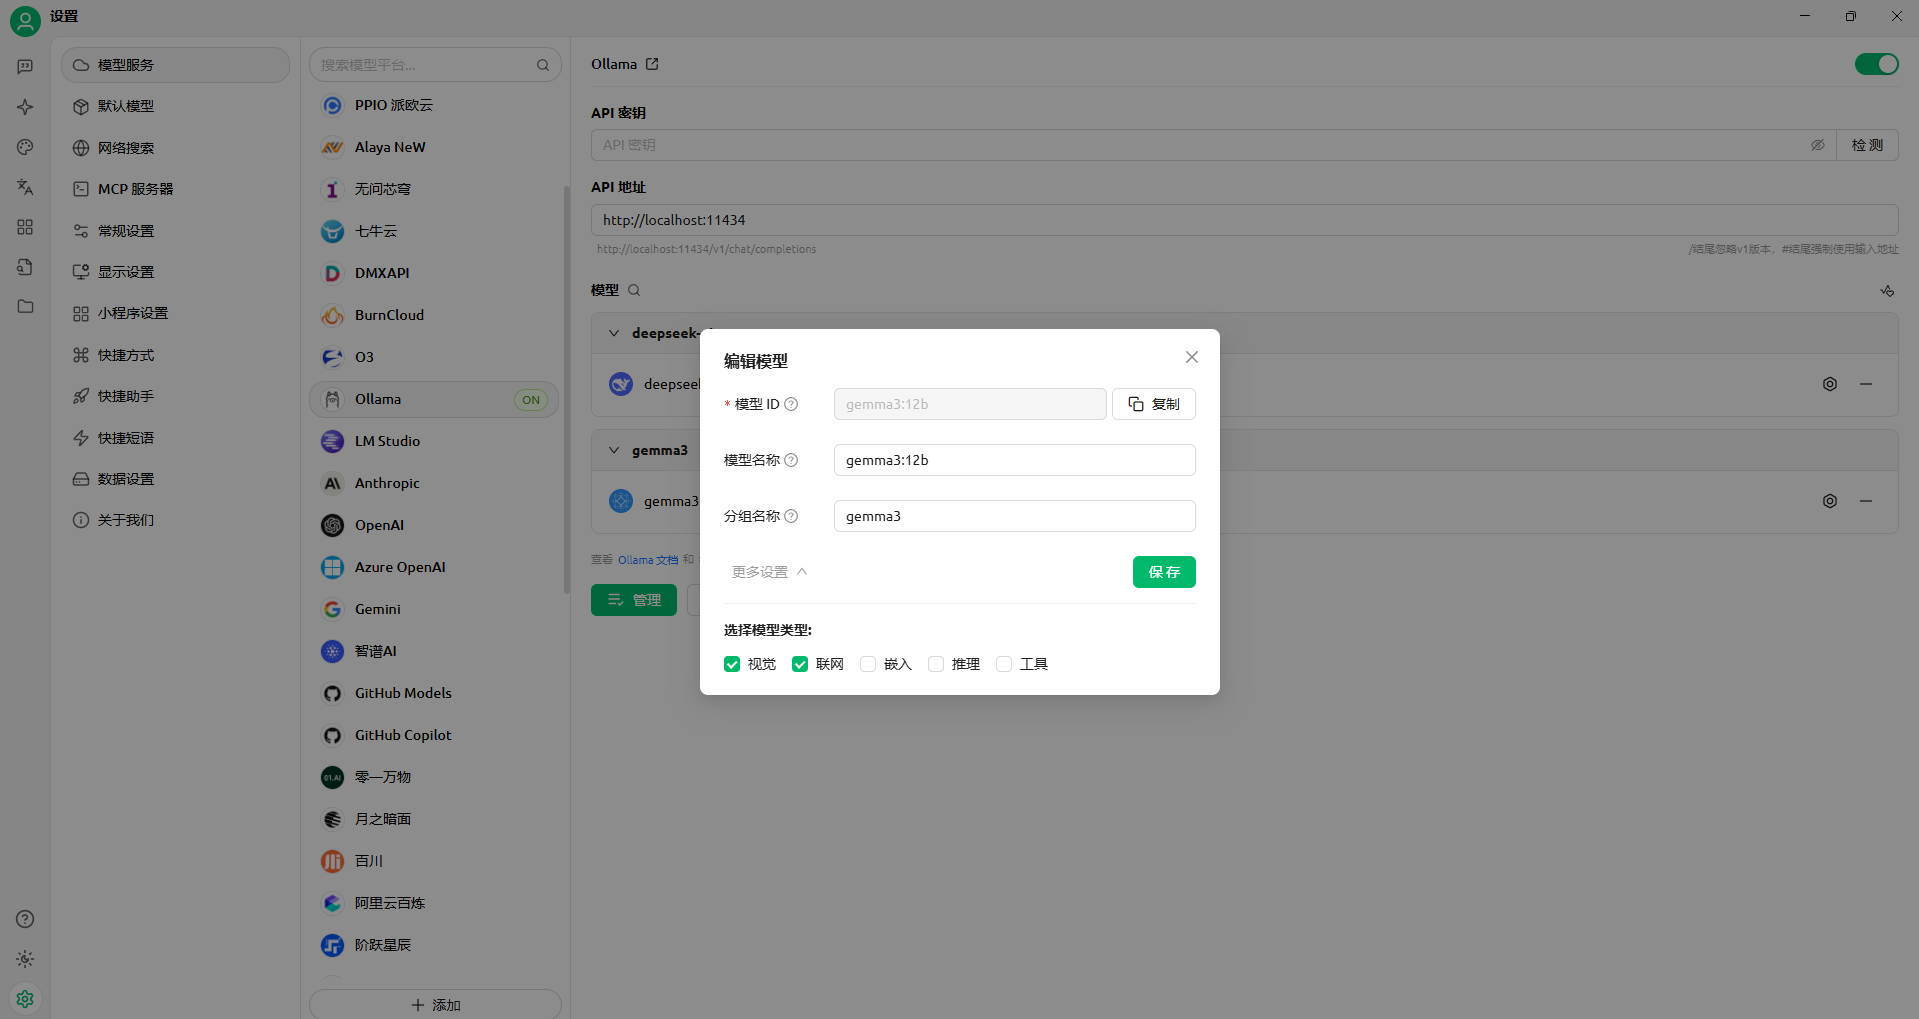Select Anthropic from the provider list
Screen dimensions: 1919x1019
tap(387, 483)
